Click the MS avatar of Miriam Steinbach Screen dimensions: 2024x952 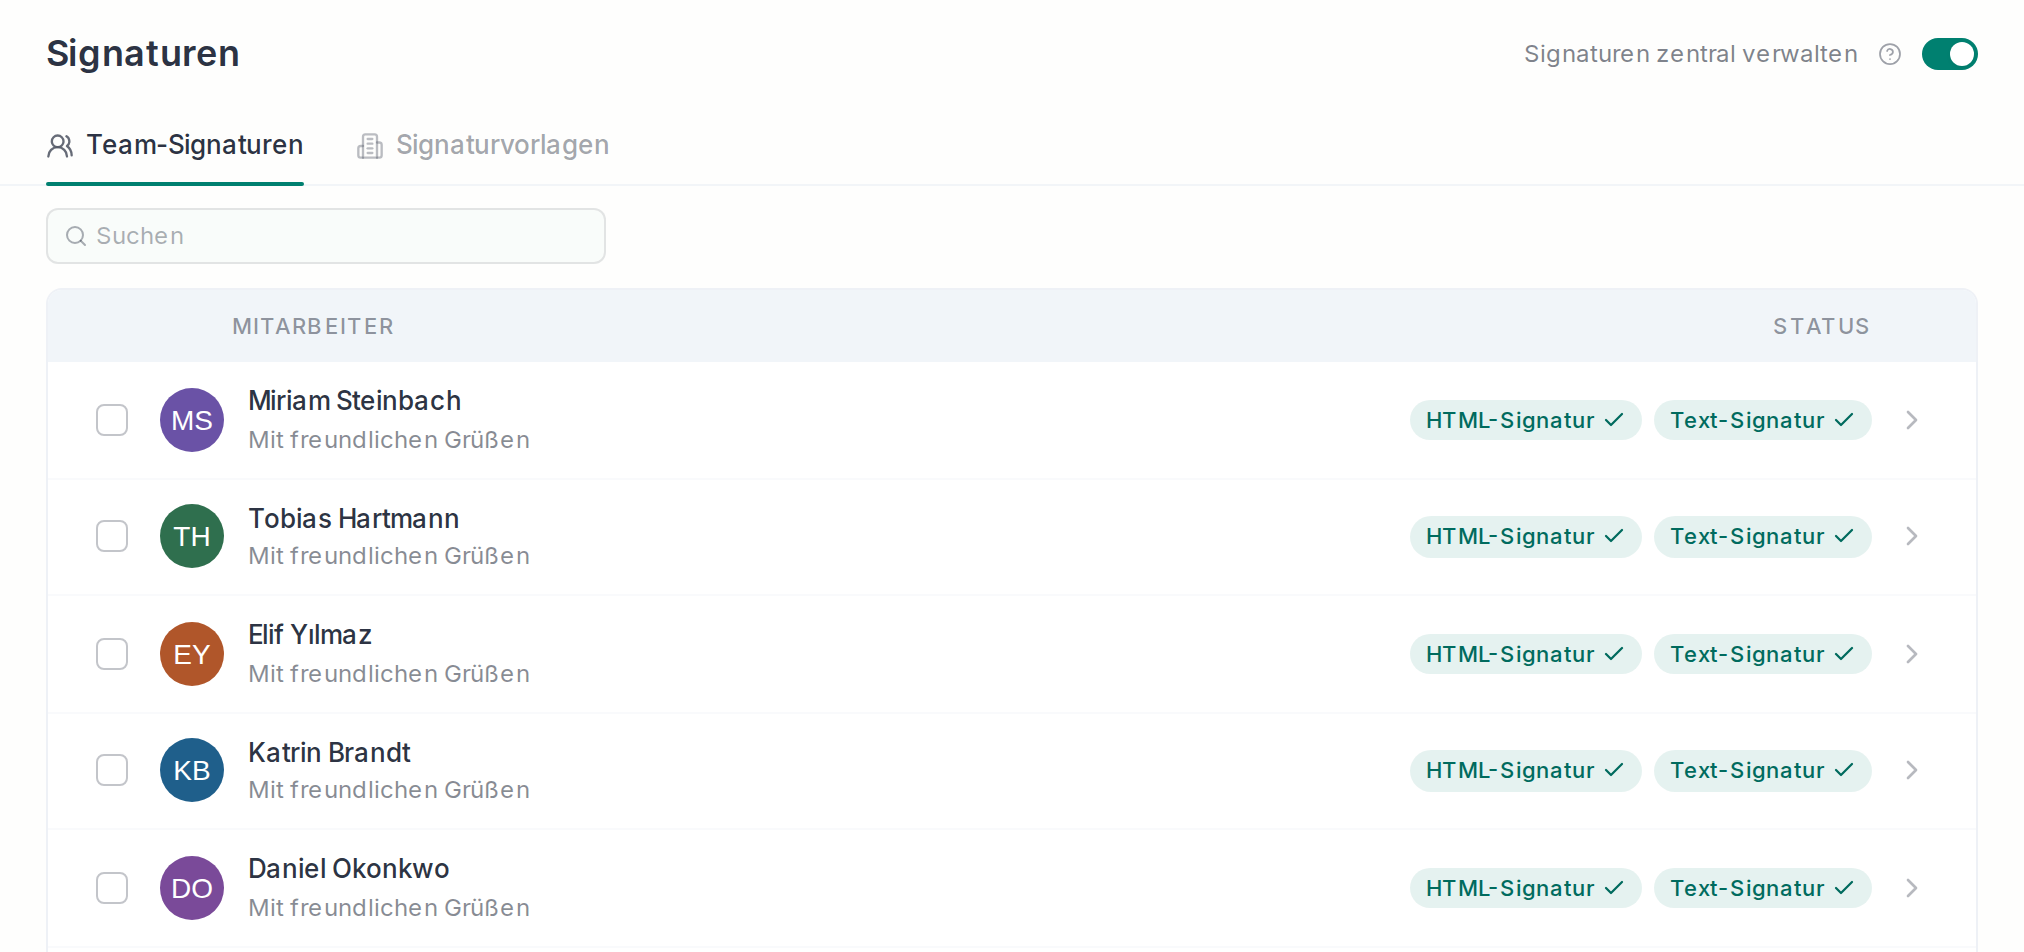(192, 420)
